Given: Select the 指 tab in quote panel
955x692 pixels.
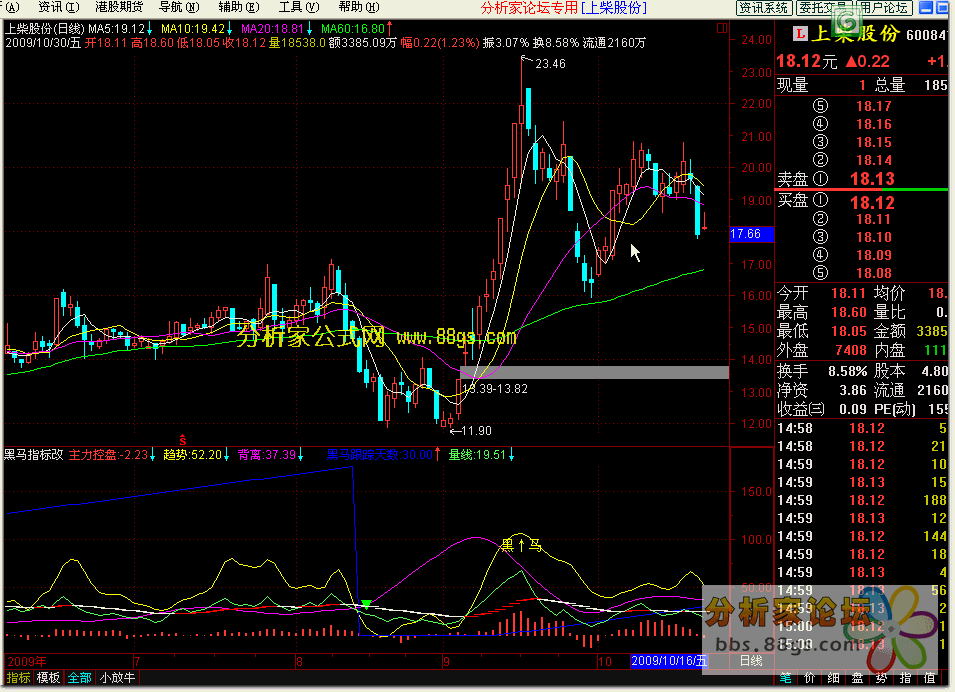Looking at the screenshot, I should click(905, 677).
